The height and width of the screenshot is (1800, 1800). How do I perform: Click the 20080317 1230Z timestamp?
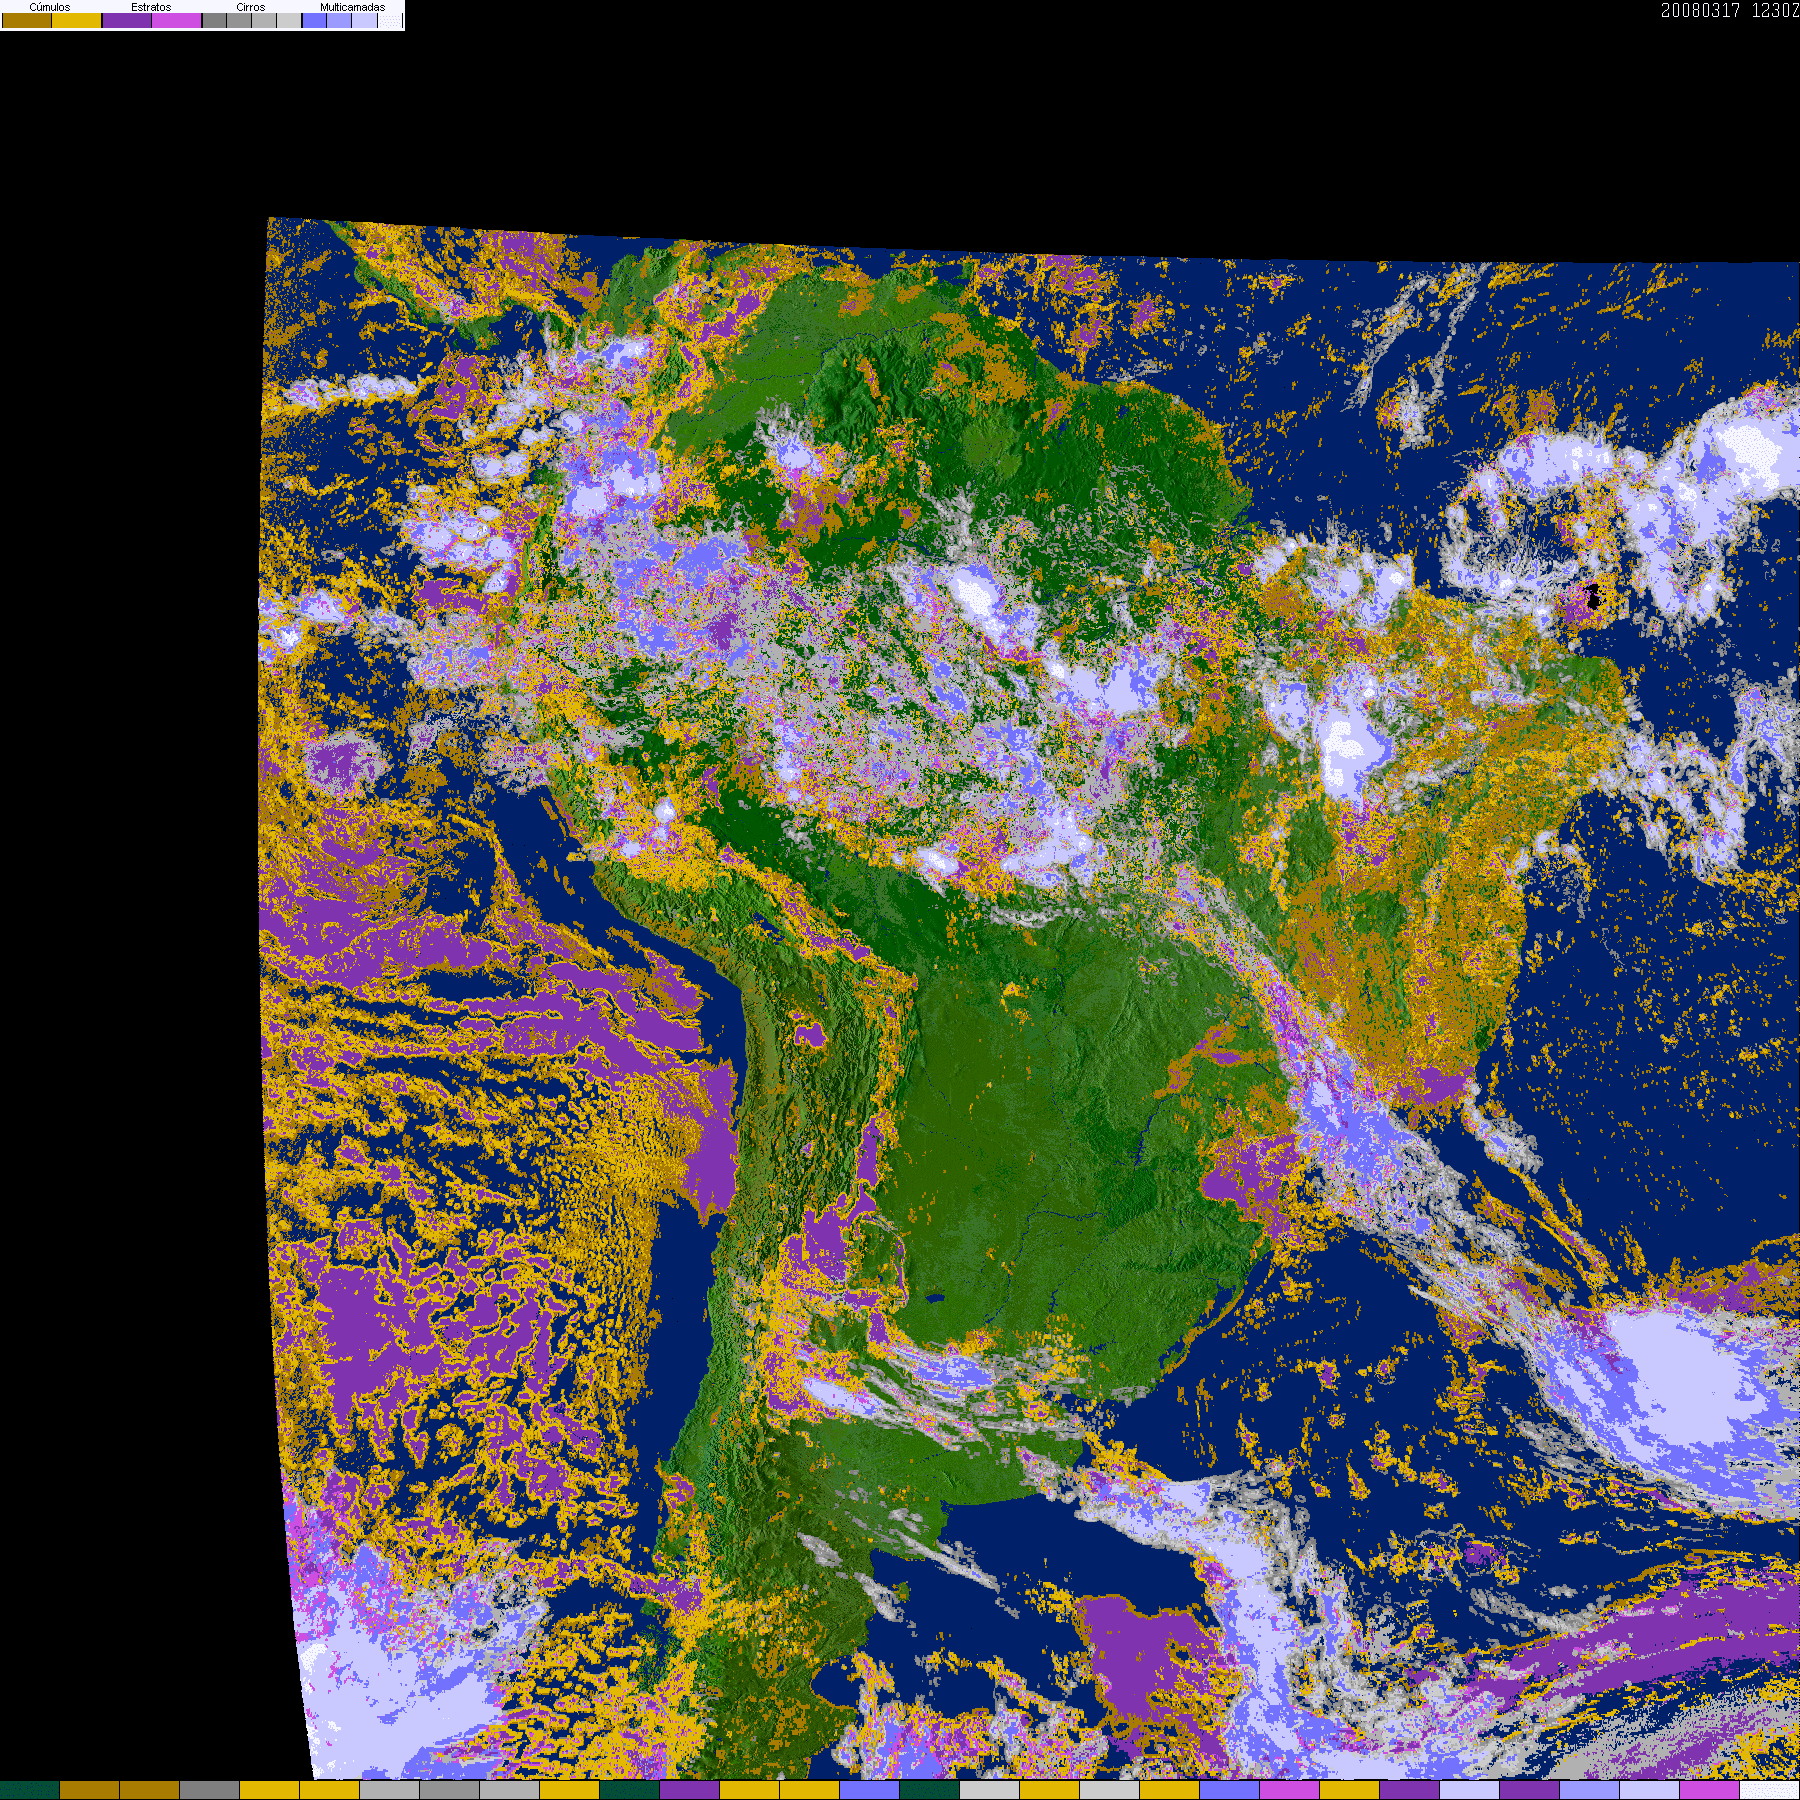pos(1729,11)
